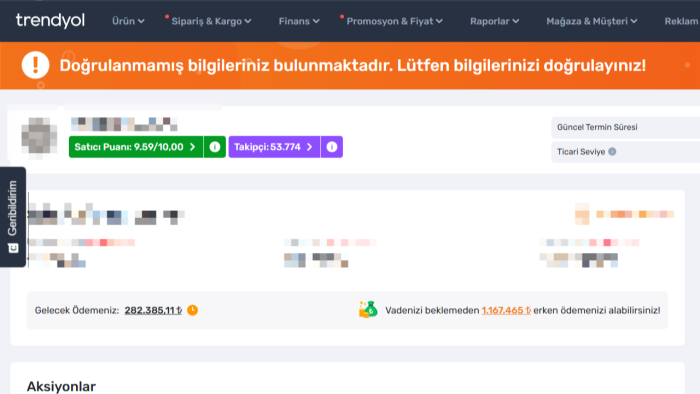700x394 pixels.
Task: Open the Mağaza & Müşteri menu
Action: (592, 21)
